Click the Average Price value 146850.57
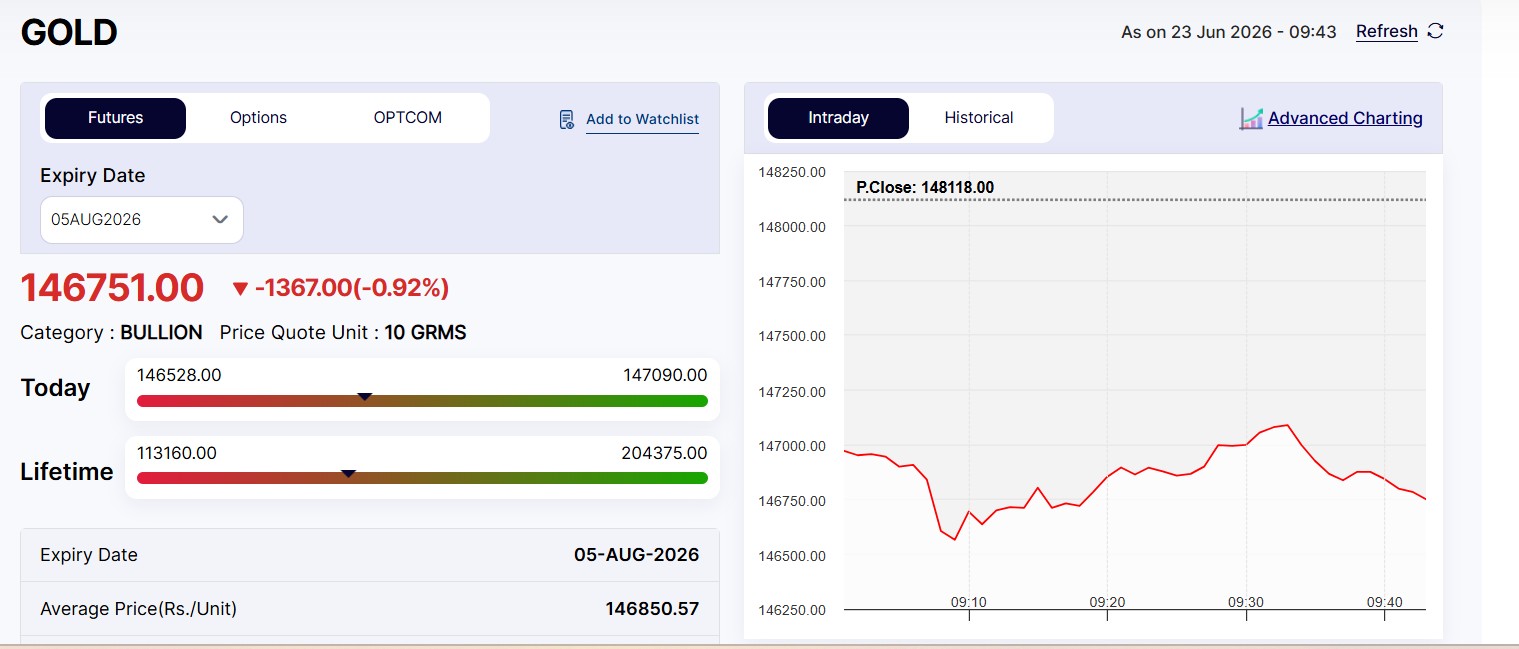The image size is (1519, 649). pos(652,609)
